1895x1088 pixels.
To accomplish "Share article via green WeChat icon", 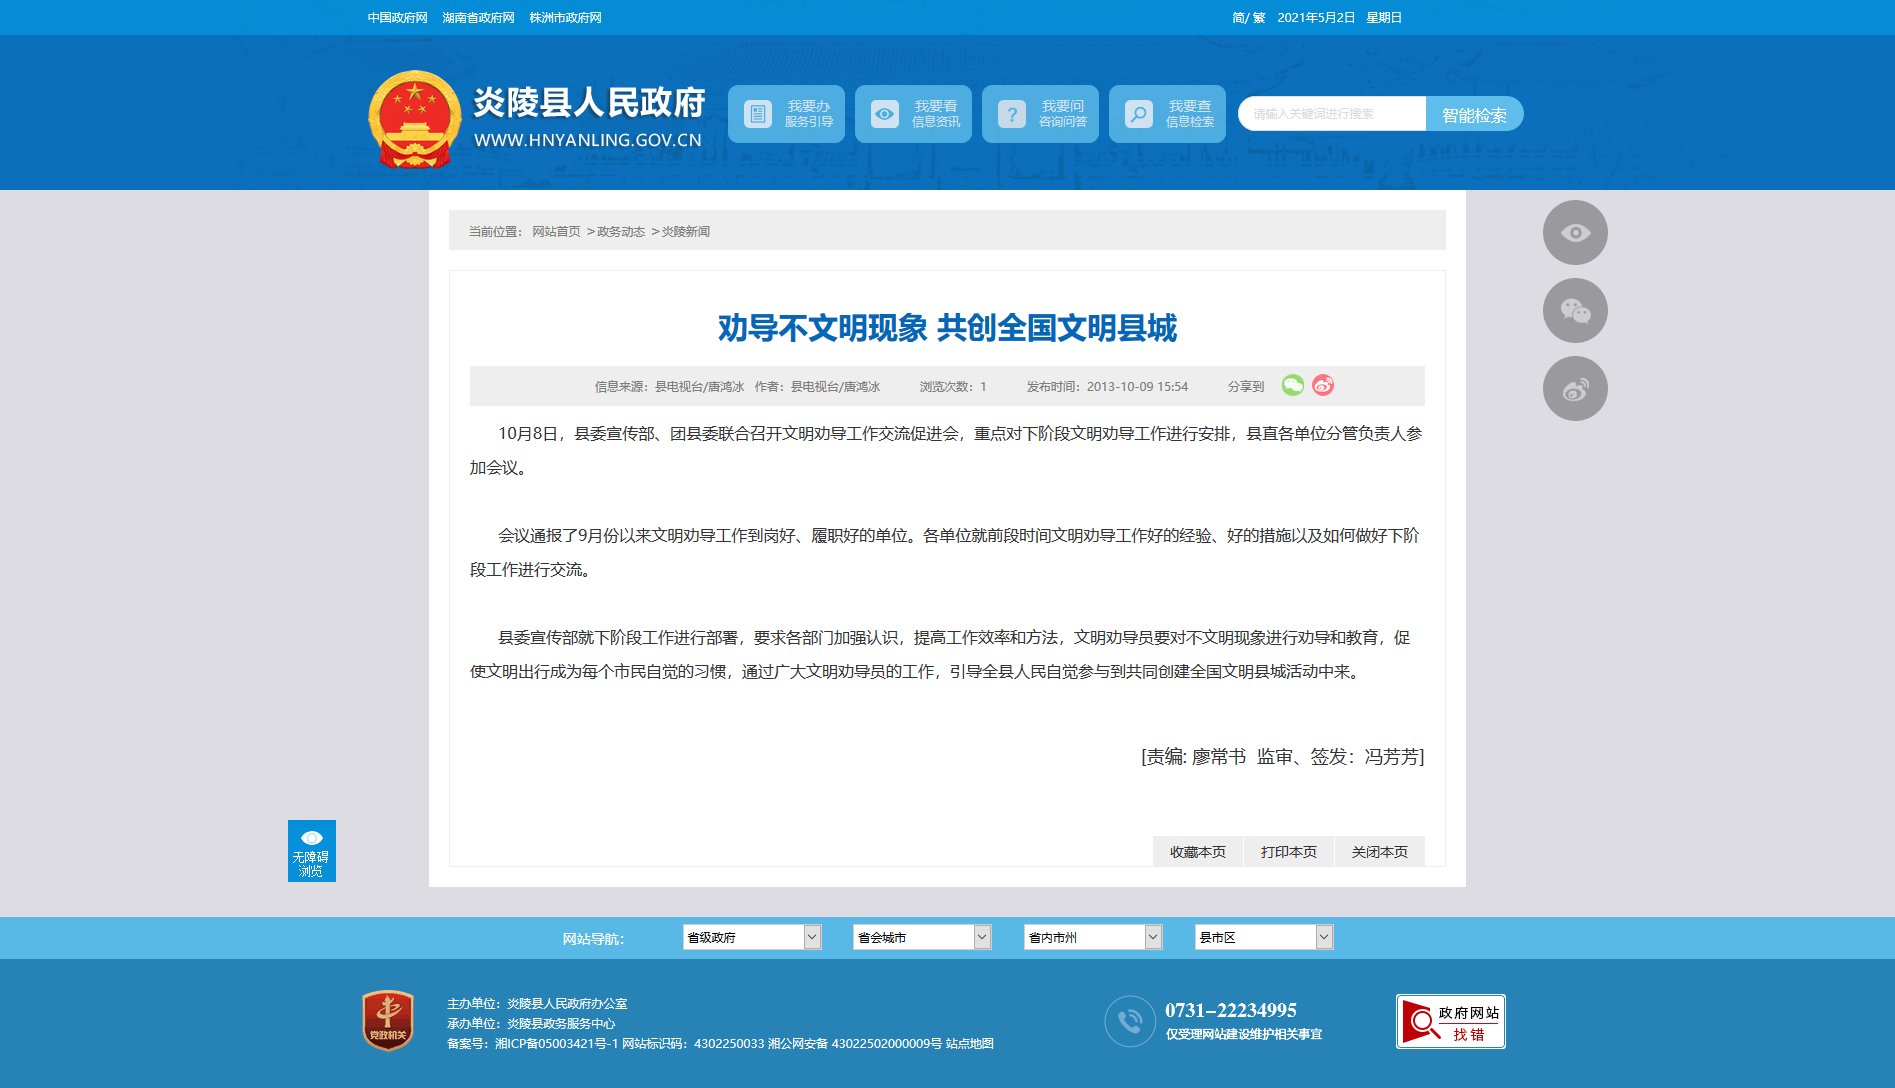I will [x=1292, y=385].
